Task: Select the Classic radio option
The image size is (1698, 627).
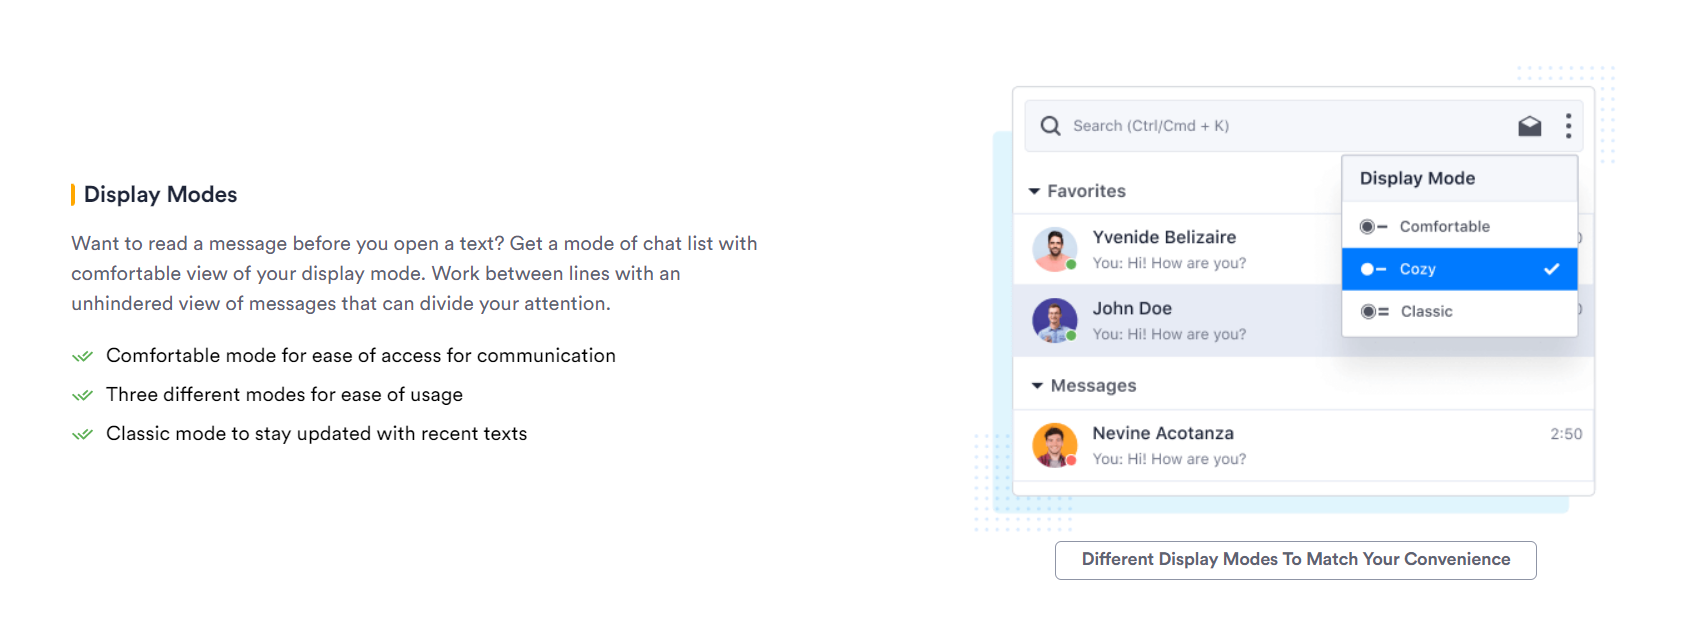Action: (x=1460, y=312)
